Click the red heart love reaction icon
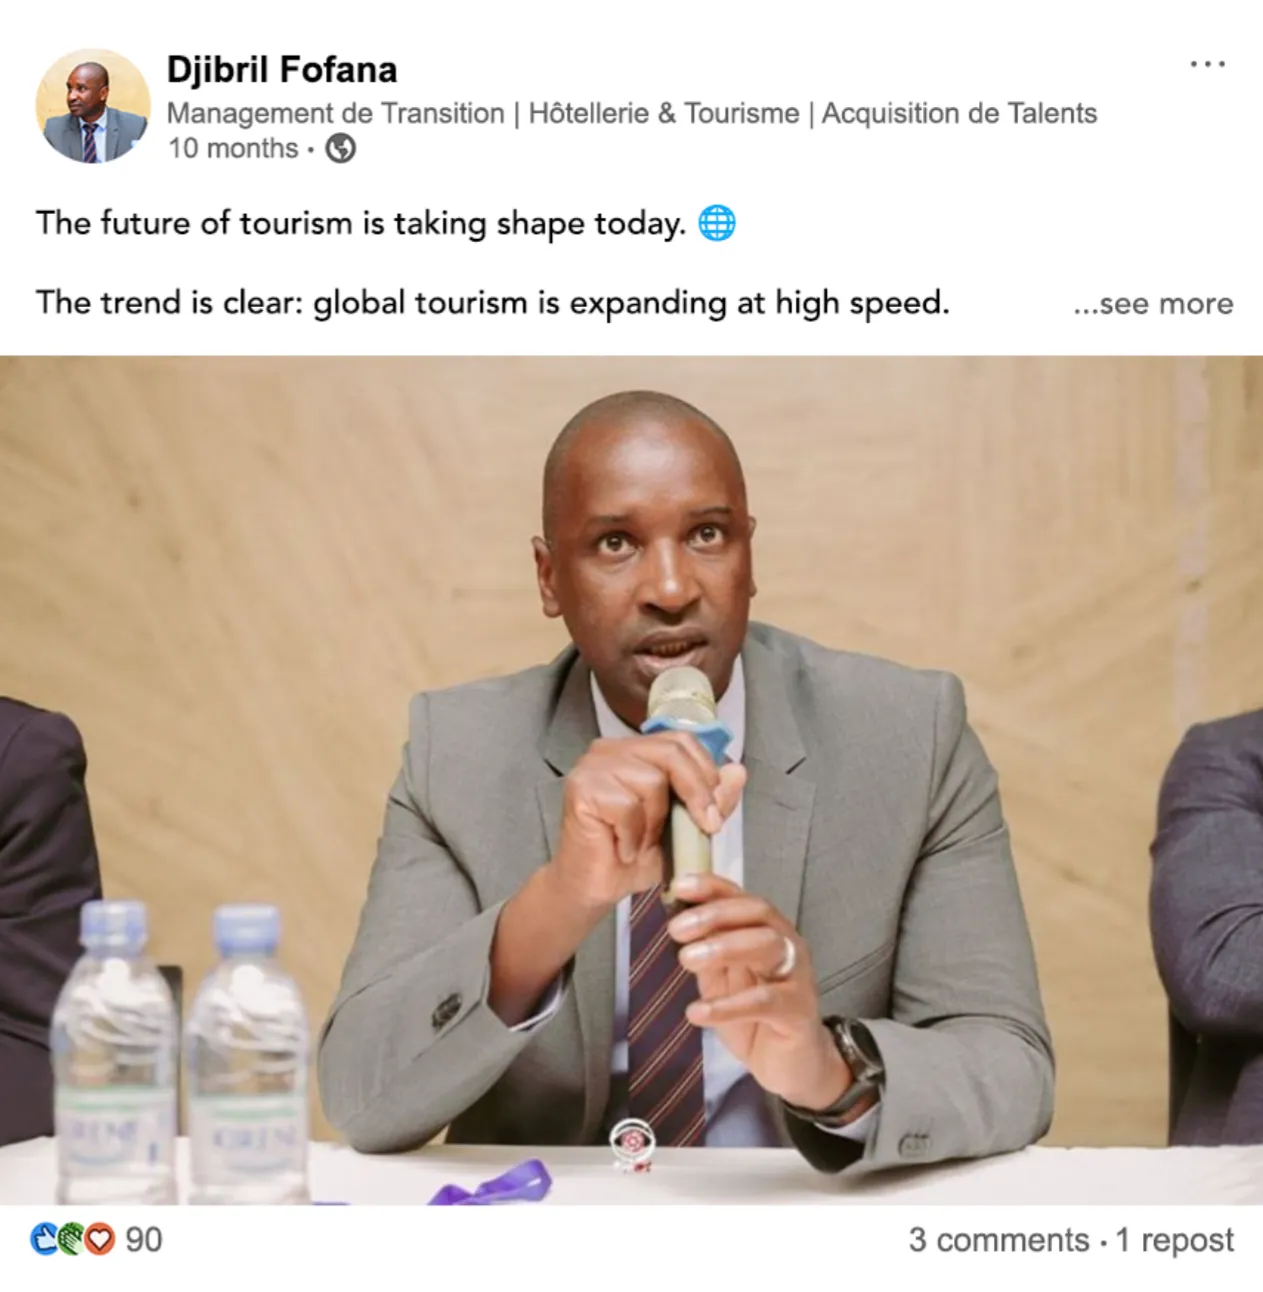The width and height of the screenshot is (1263, 1292). [x=99, y=1239]
